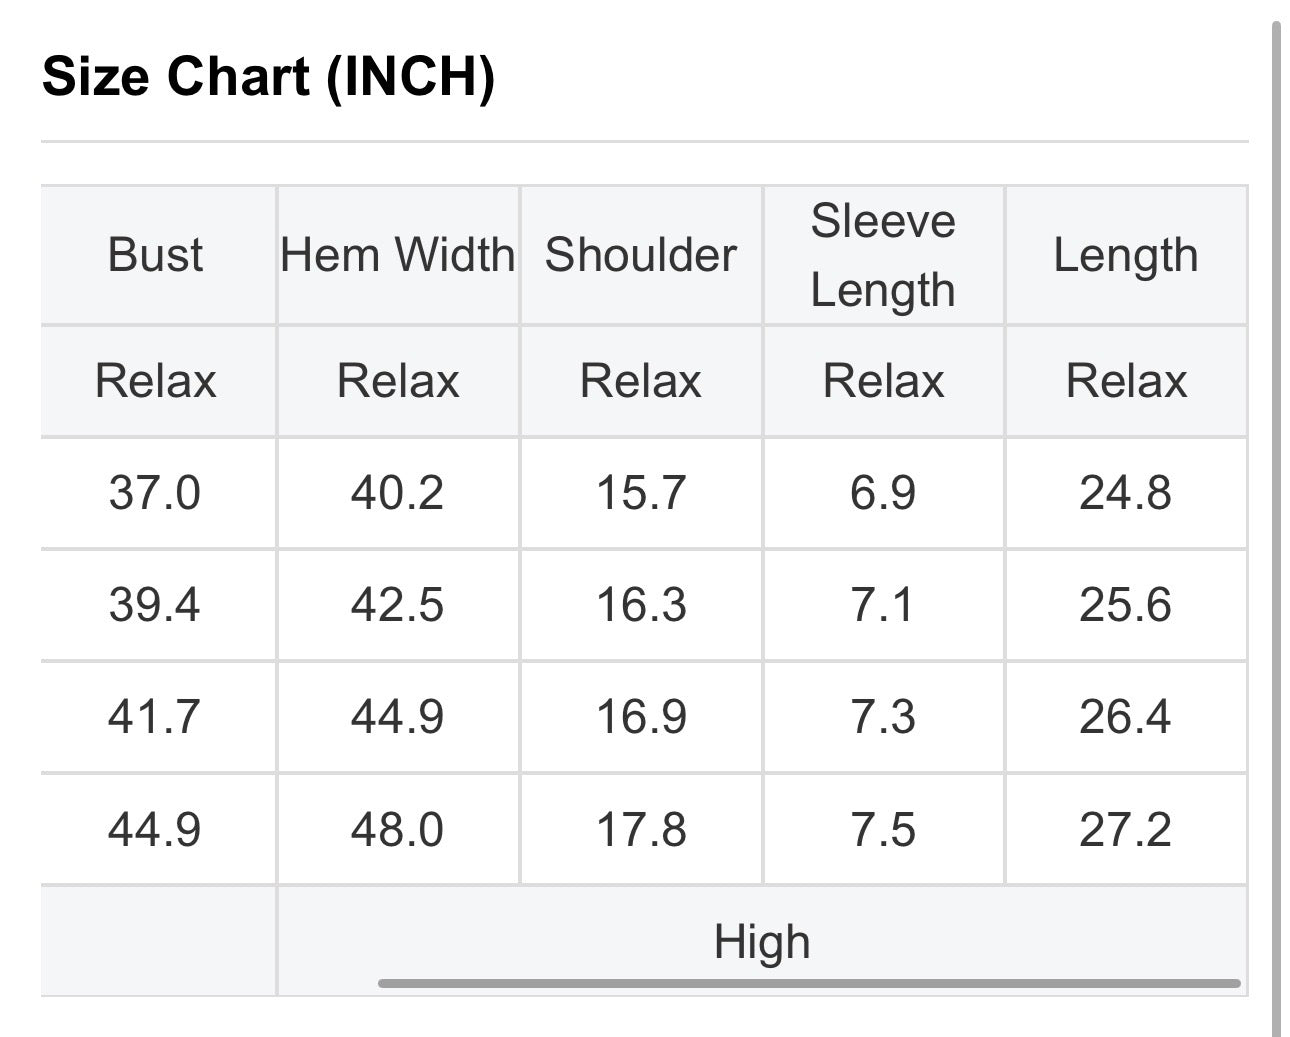This screenshot has height=1037, width=1290.
Task: Click the 25.6 length value cell
Action: (x=1126, y=605)
